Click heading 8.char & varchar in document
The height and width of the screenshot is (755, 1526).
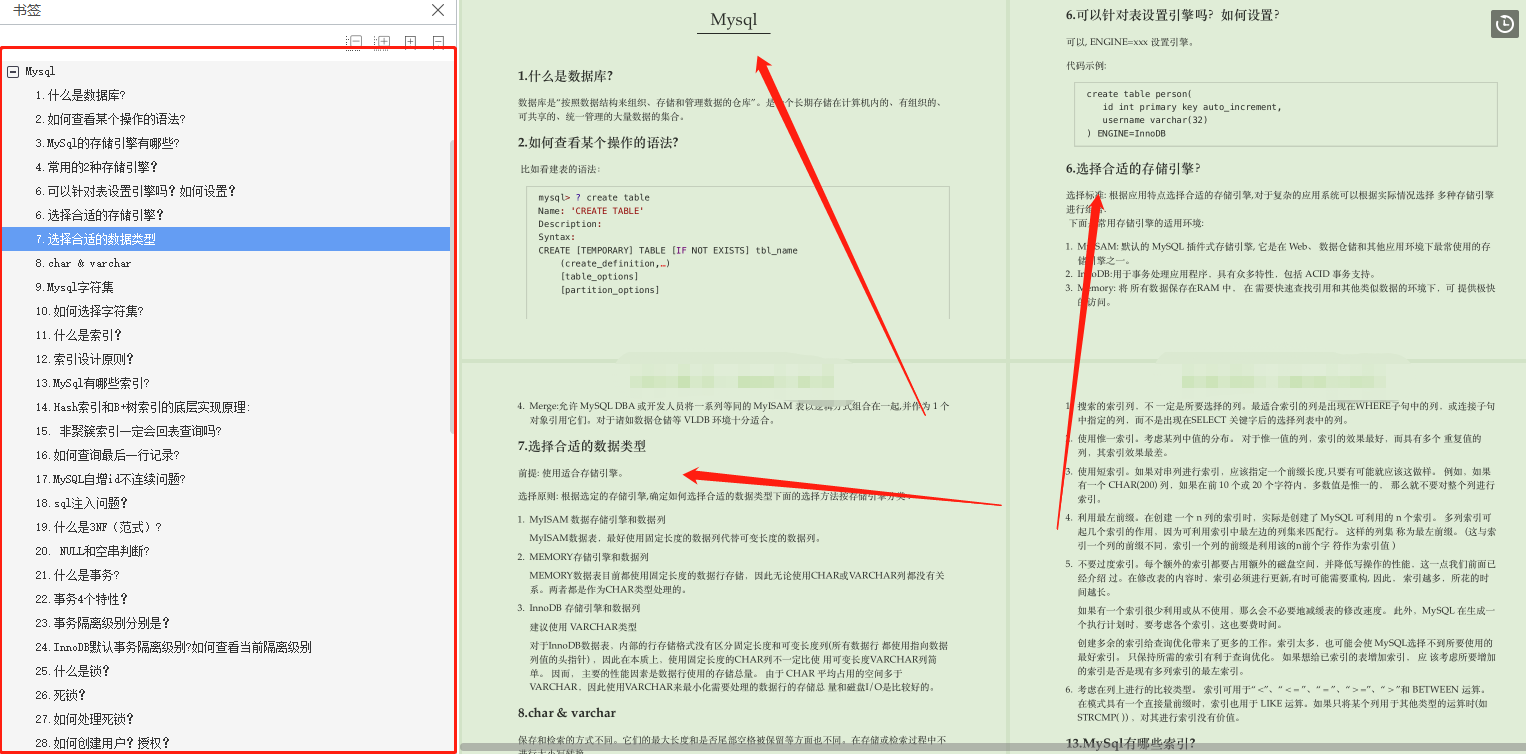point(567,713)
